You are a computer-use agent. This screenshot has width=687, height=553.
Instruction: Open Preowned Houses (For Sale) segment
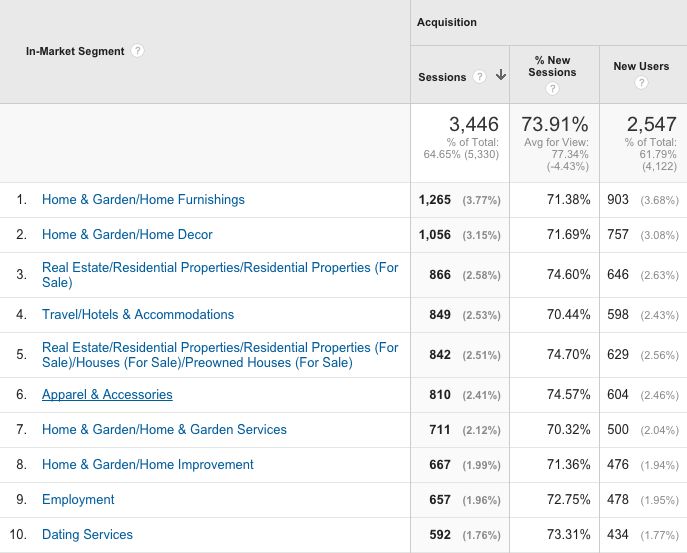[220, 355]
